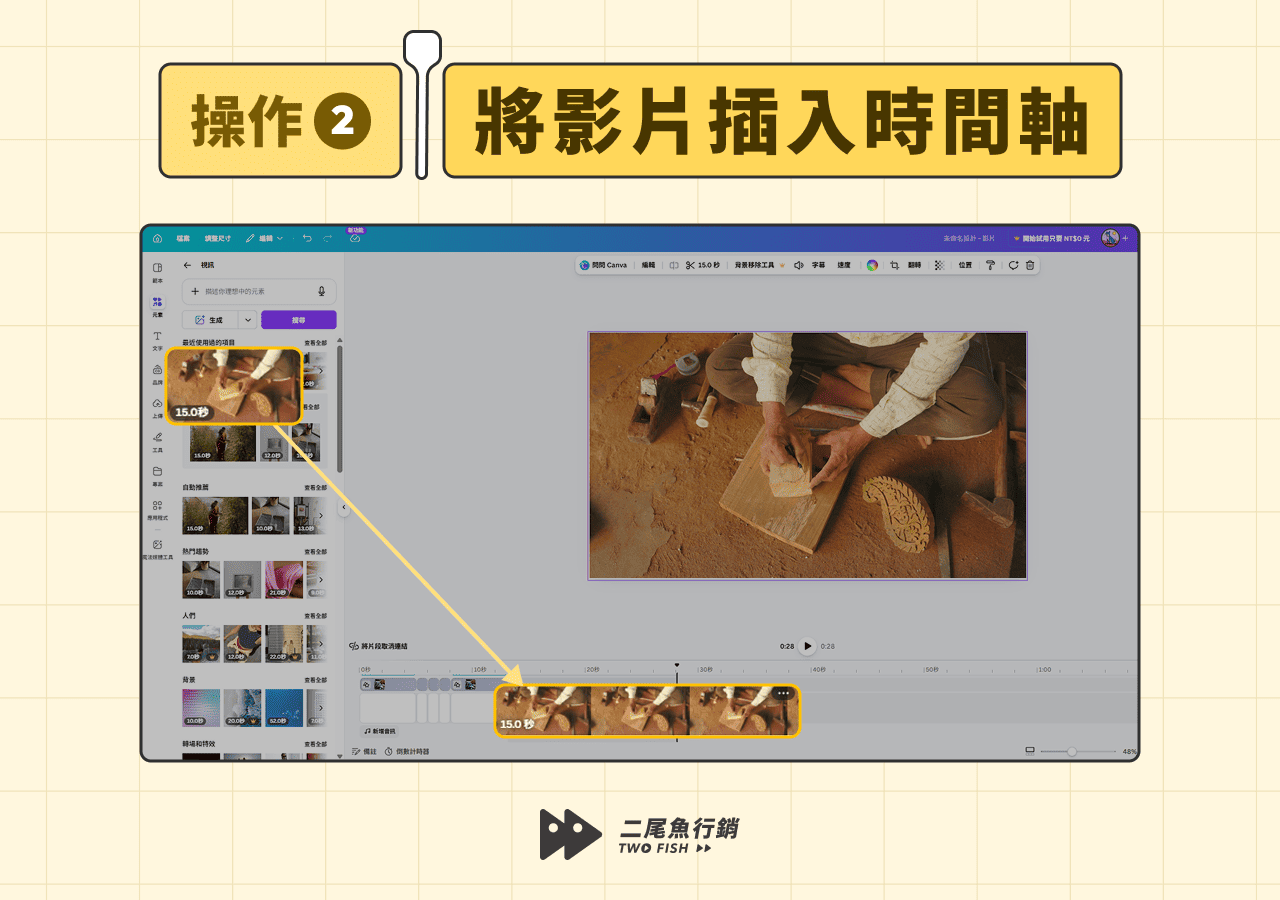Open the 工具 tools tab
Image resolution: width=1280 pixels, height=900 pixels.
(157, 442)
